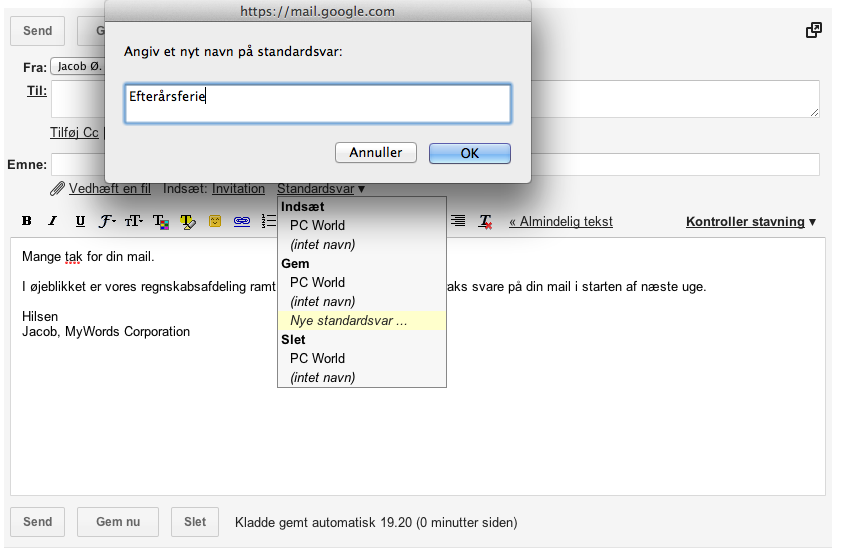Pop out the compose window icon

(x=814, y=30)
